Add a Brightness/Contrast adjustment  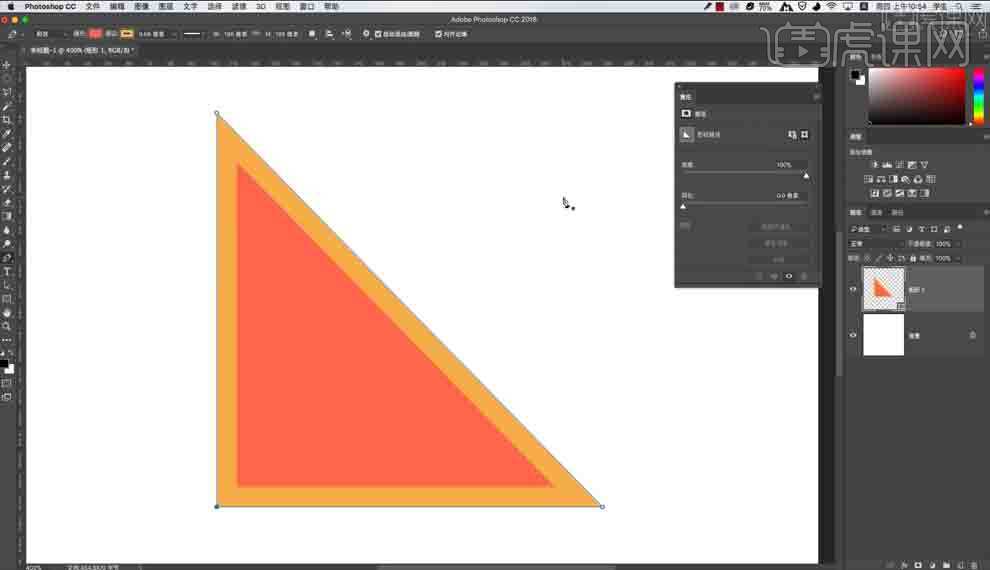[x=874, y=165]
